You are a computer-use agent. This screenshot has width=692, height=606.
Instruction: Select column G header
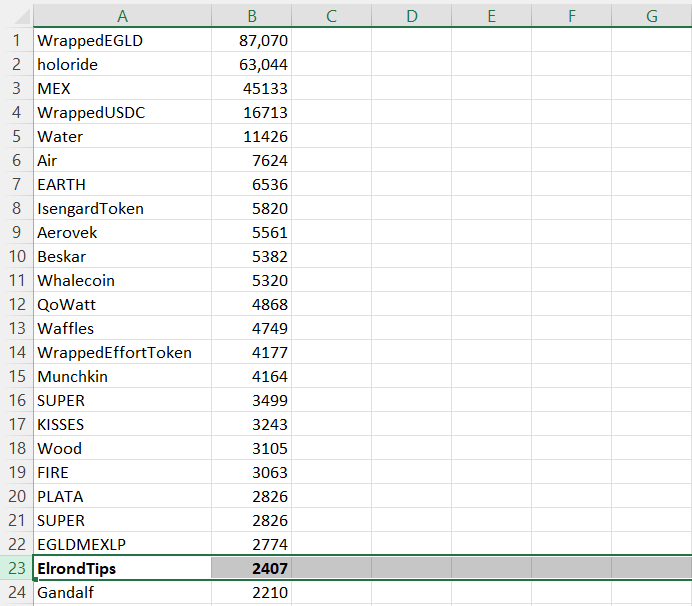[652, 16]
